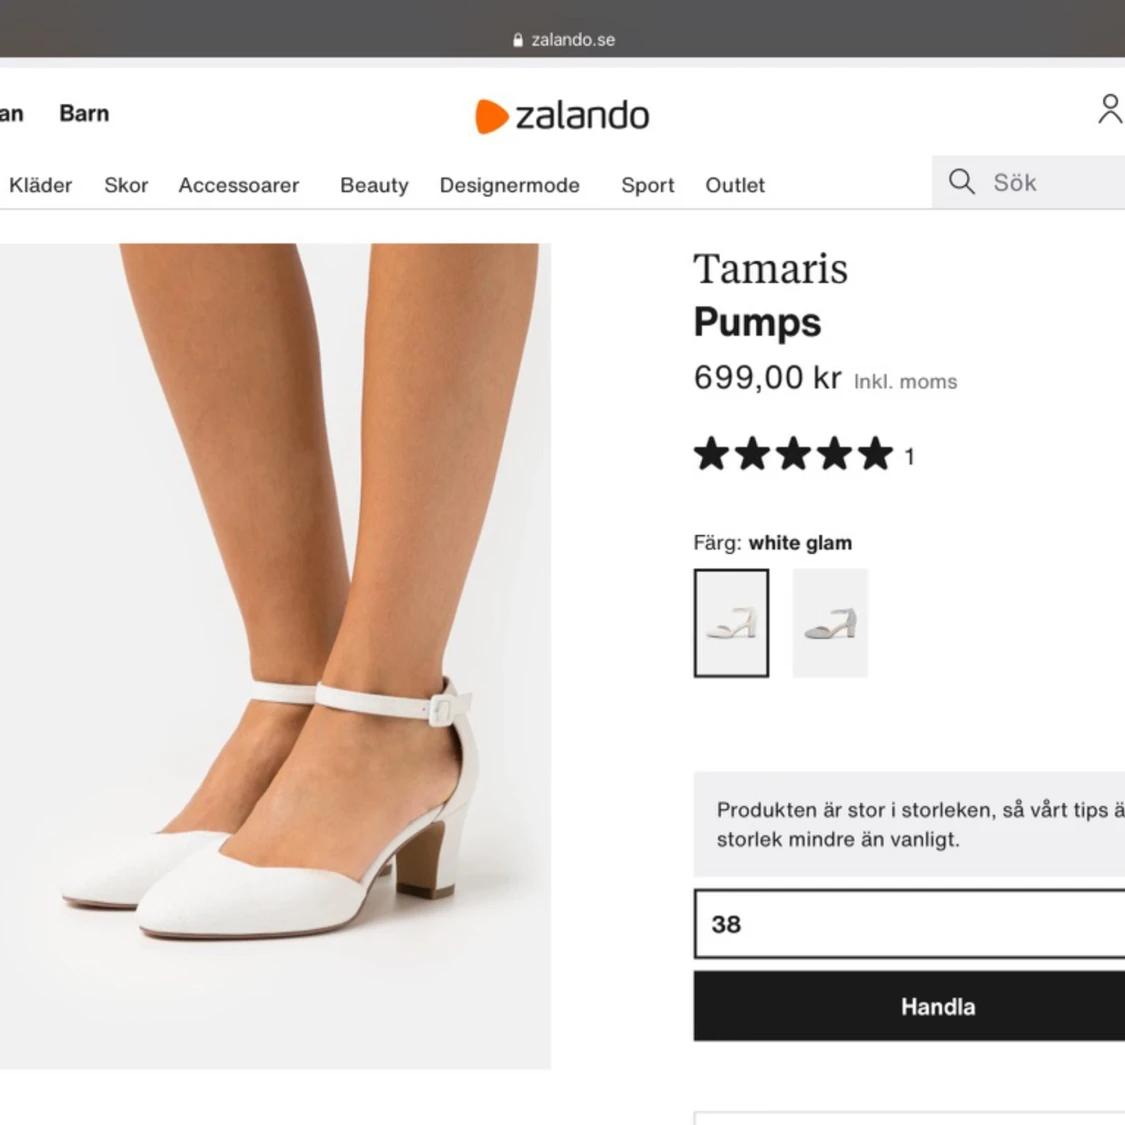Viewport: 1125px width, 1125px height.
Task: Click the five-star rating
Action: click(x=793, y=454)
